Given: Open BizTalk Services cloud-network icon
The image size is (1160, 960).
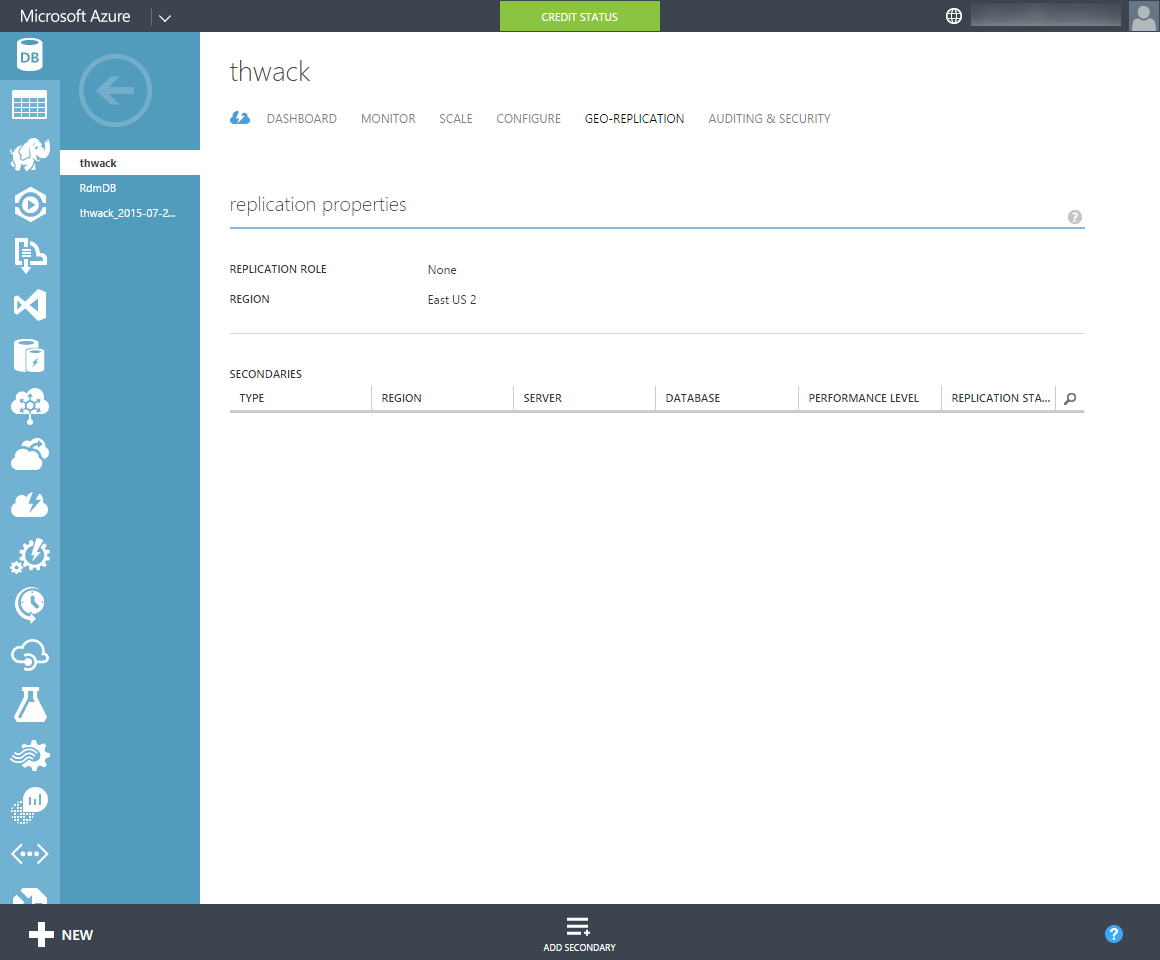Looking at the screenshot, I should tap(30, 406).
